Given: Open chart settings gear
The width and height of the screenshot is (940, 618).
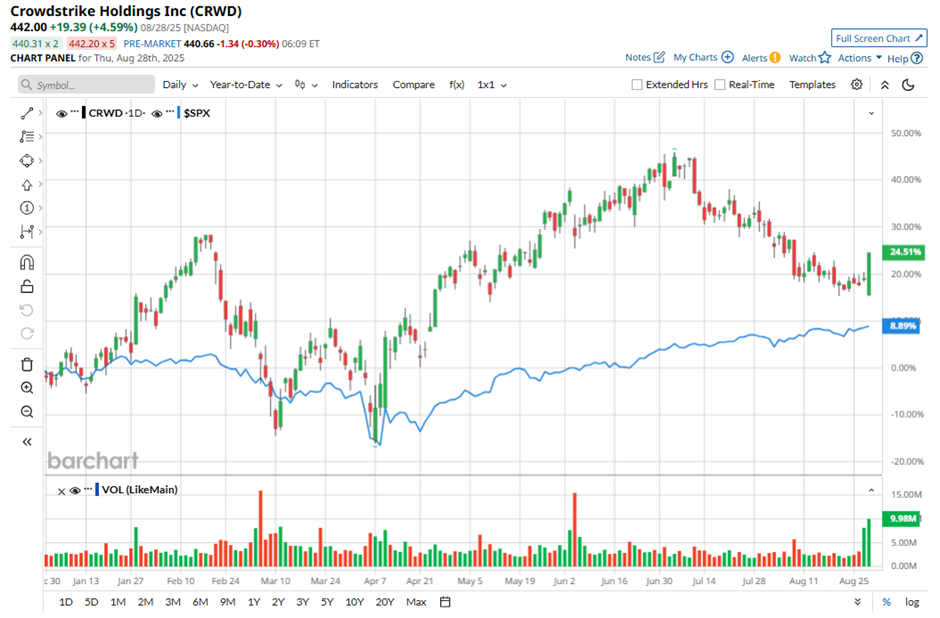Looking at the screenshot, I should (x=857, y=85).
